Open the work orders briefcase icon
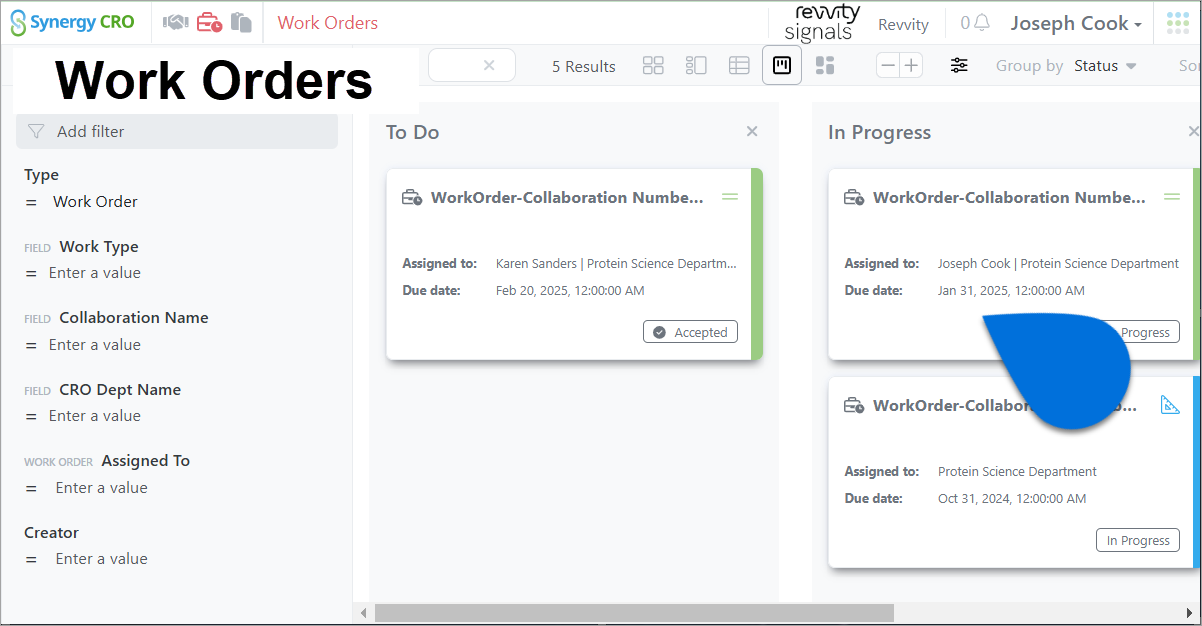 209,22
